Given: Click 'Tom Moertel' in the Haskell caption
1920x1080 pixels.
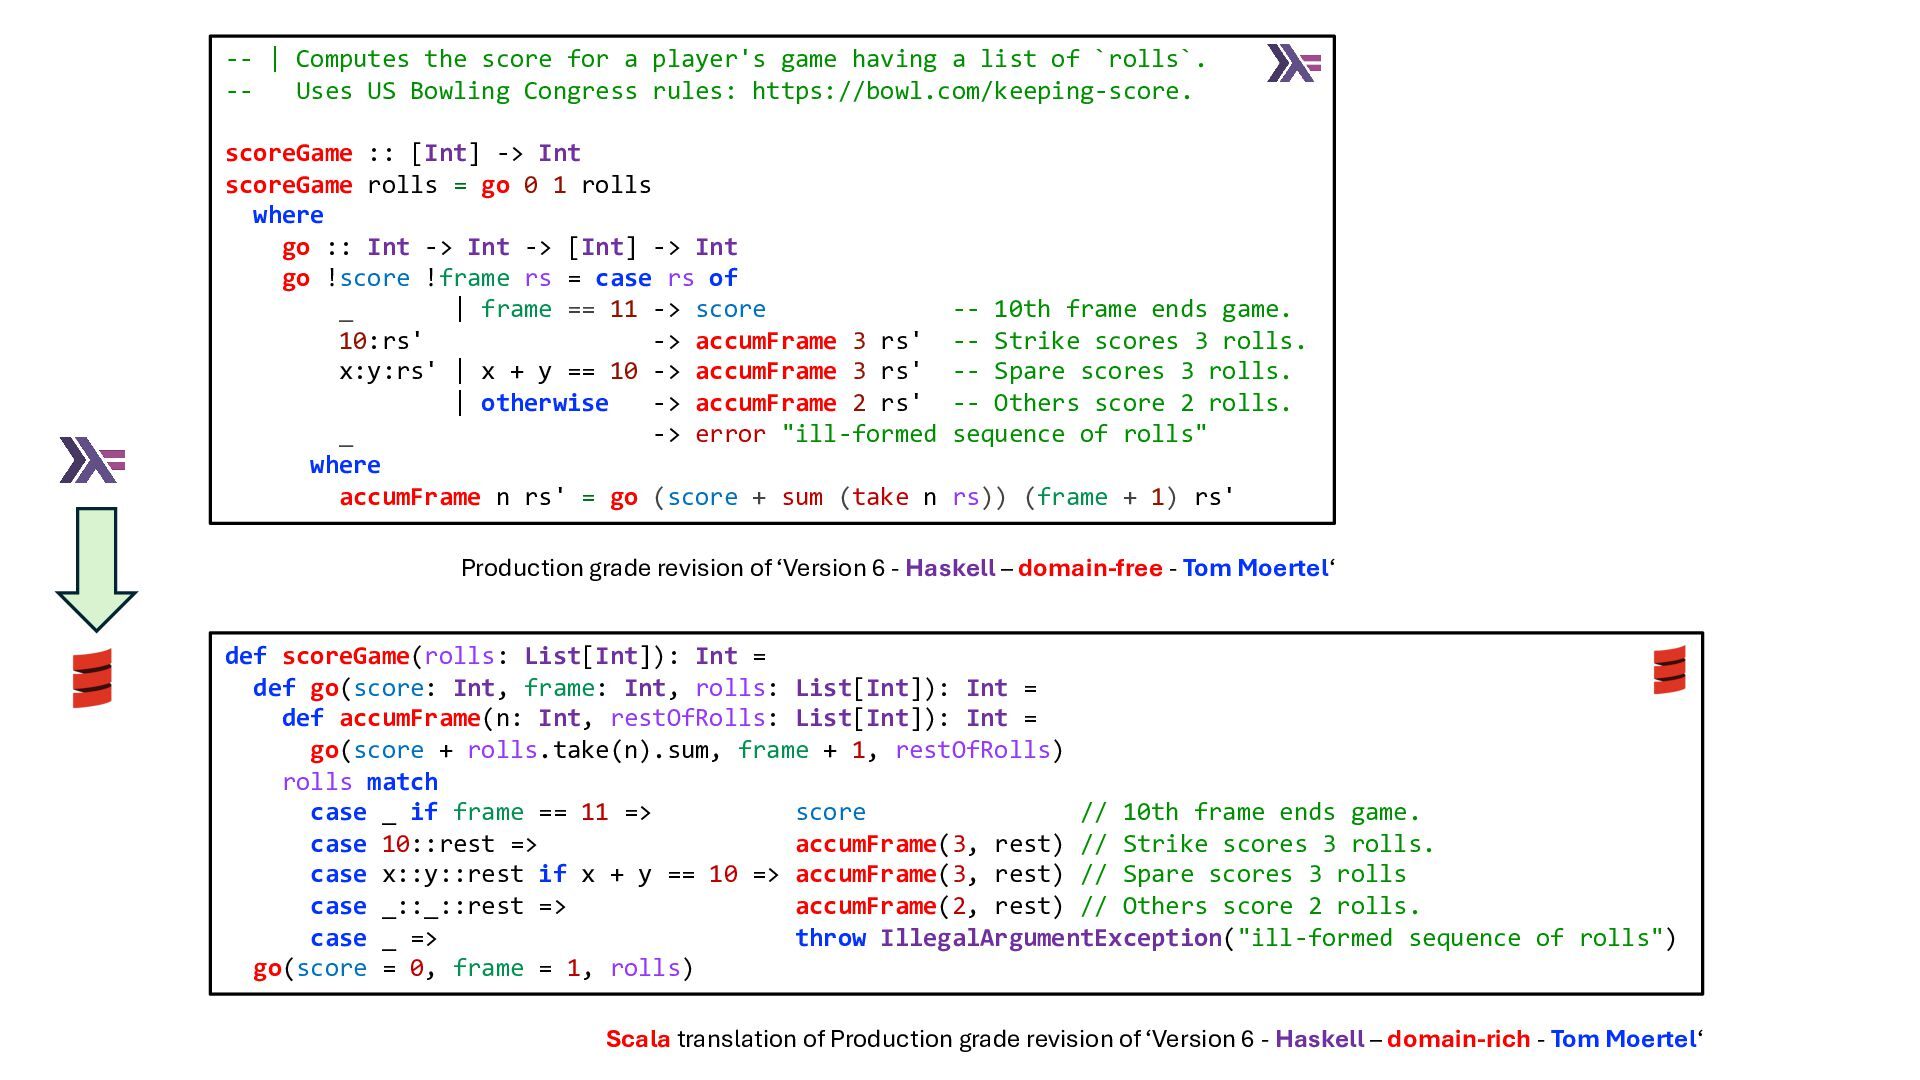Looking at the screenshot, I should coord(1254,568).
